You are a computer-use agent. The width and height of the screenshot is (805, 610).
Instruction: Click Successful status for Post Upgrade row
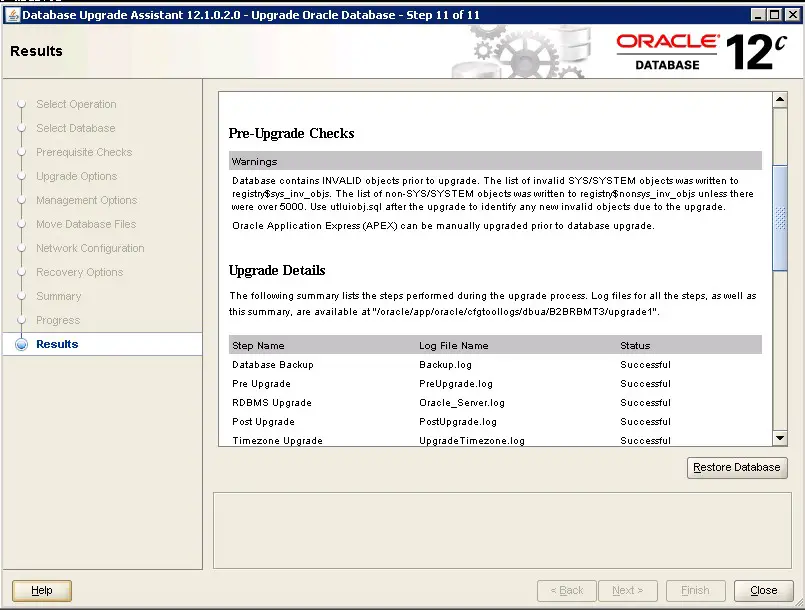tap(645, 422)
